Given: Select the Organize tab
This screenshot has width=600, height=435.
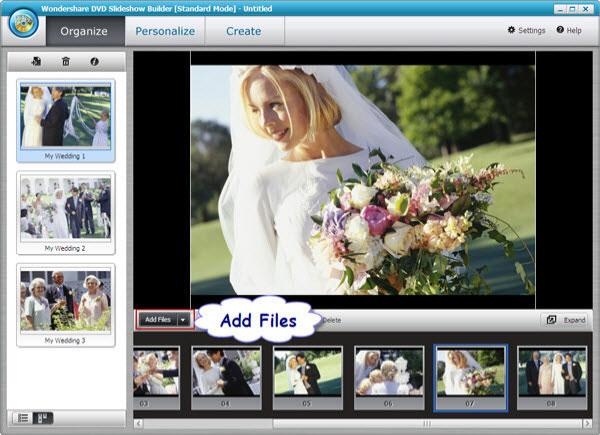Looking at the screenshot, I should [x=84, y=31].
